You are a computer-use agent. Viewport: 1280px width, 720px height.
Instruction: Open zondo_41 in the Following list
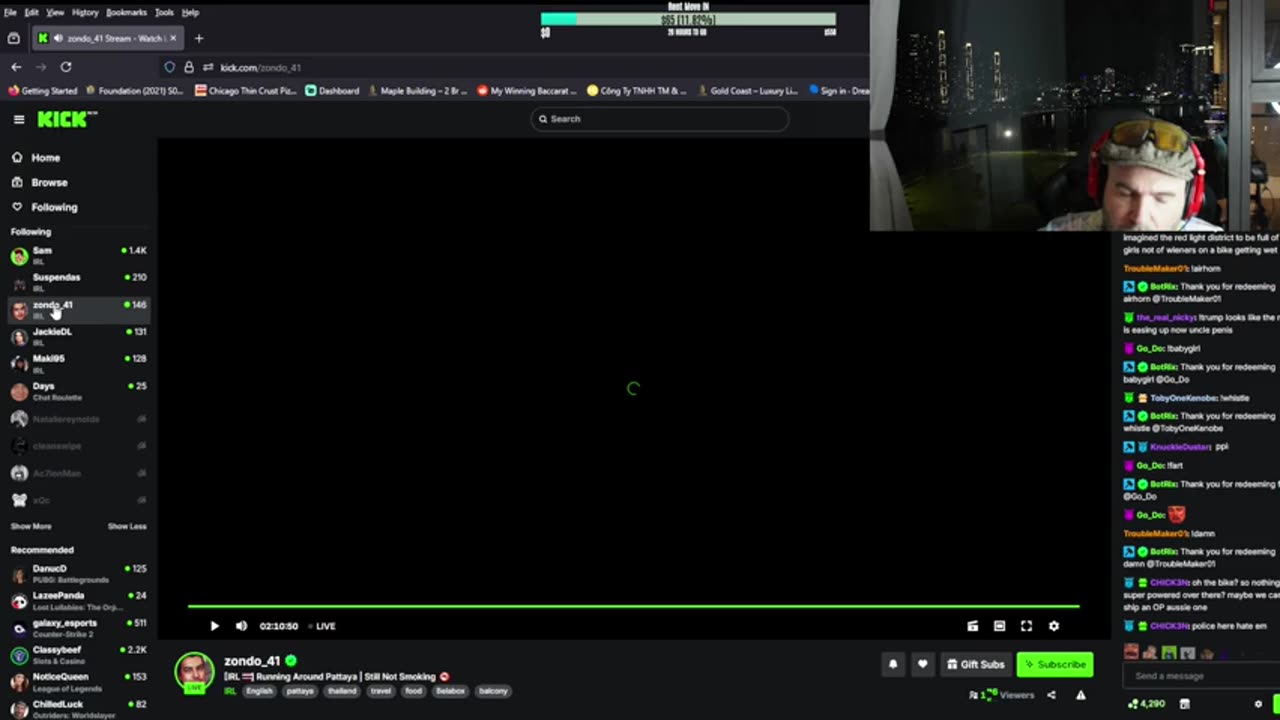tap(78, 309)
